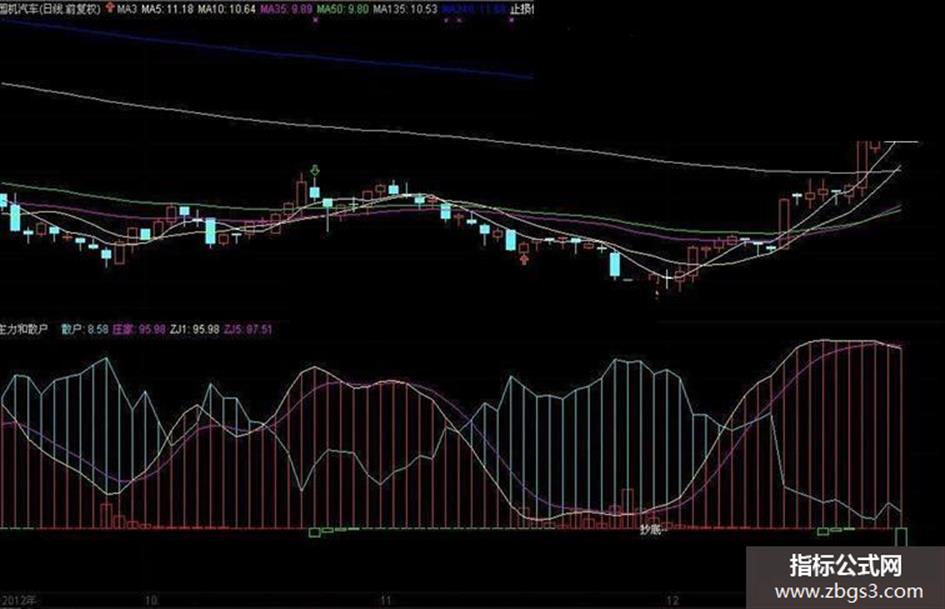Select the ZJ5: 97.51 value

pos(248,329)
